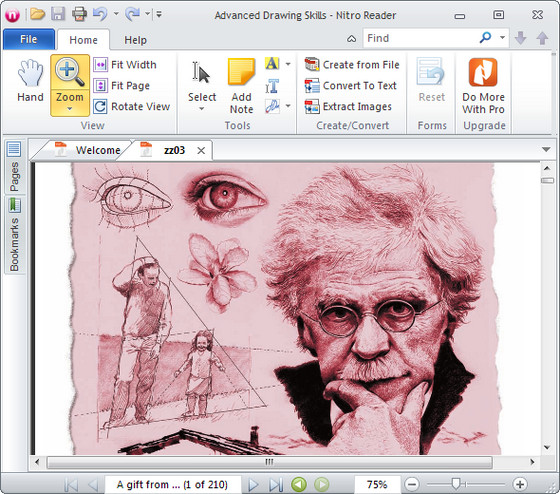The width and height of the screenshot is (560, 494).
Task: Click the vertical scrollbar down arrow
Action: [x=547, y=447]
